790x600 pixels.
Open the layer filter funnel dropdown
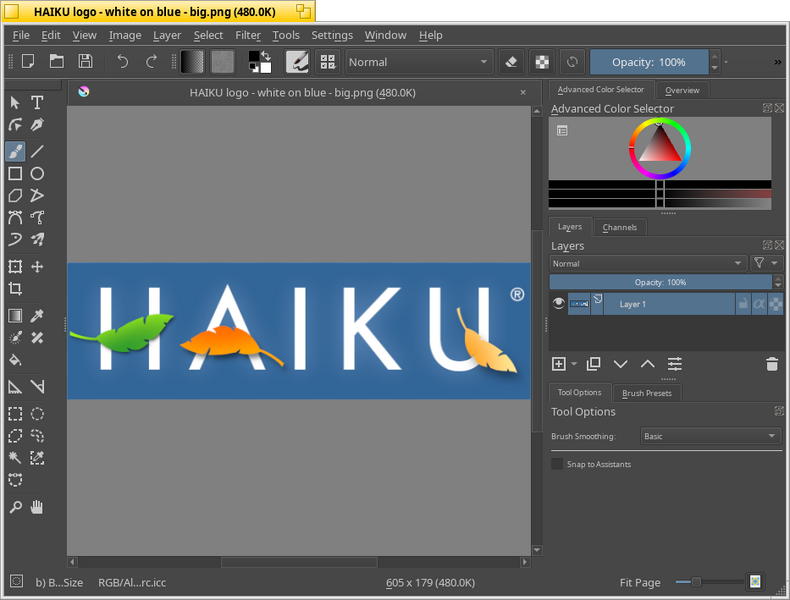(x=766, y=263)
